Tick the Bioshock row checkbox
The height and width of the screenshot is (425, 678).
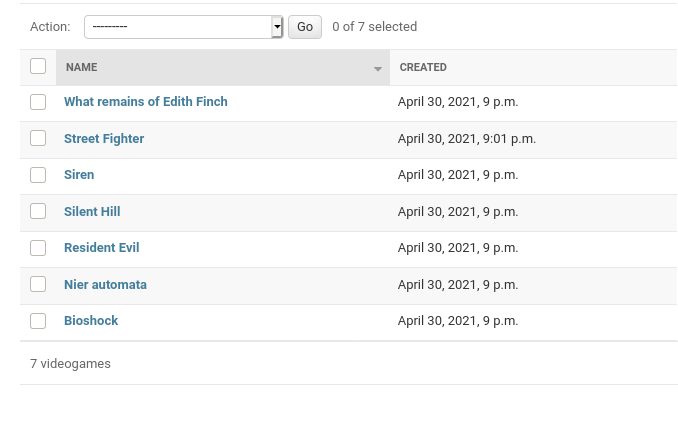(38, 321)
